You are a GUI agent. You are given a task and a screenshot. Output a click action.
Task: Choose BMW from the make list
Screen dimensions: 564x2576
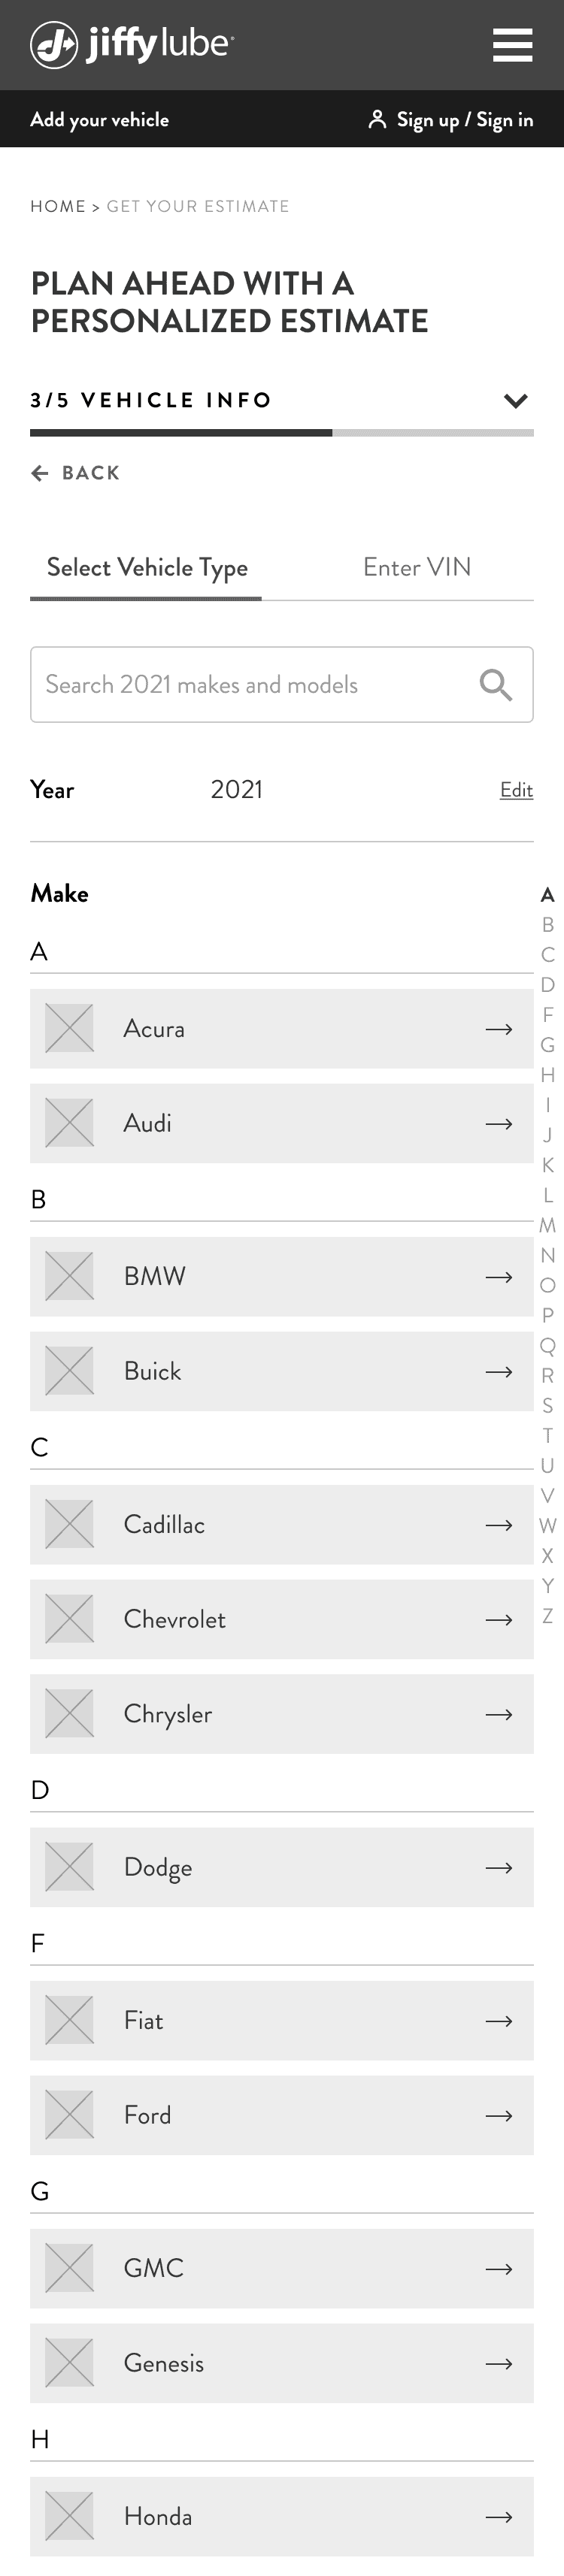[281, 1276]
